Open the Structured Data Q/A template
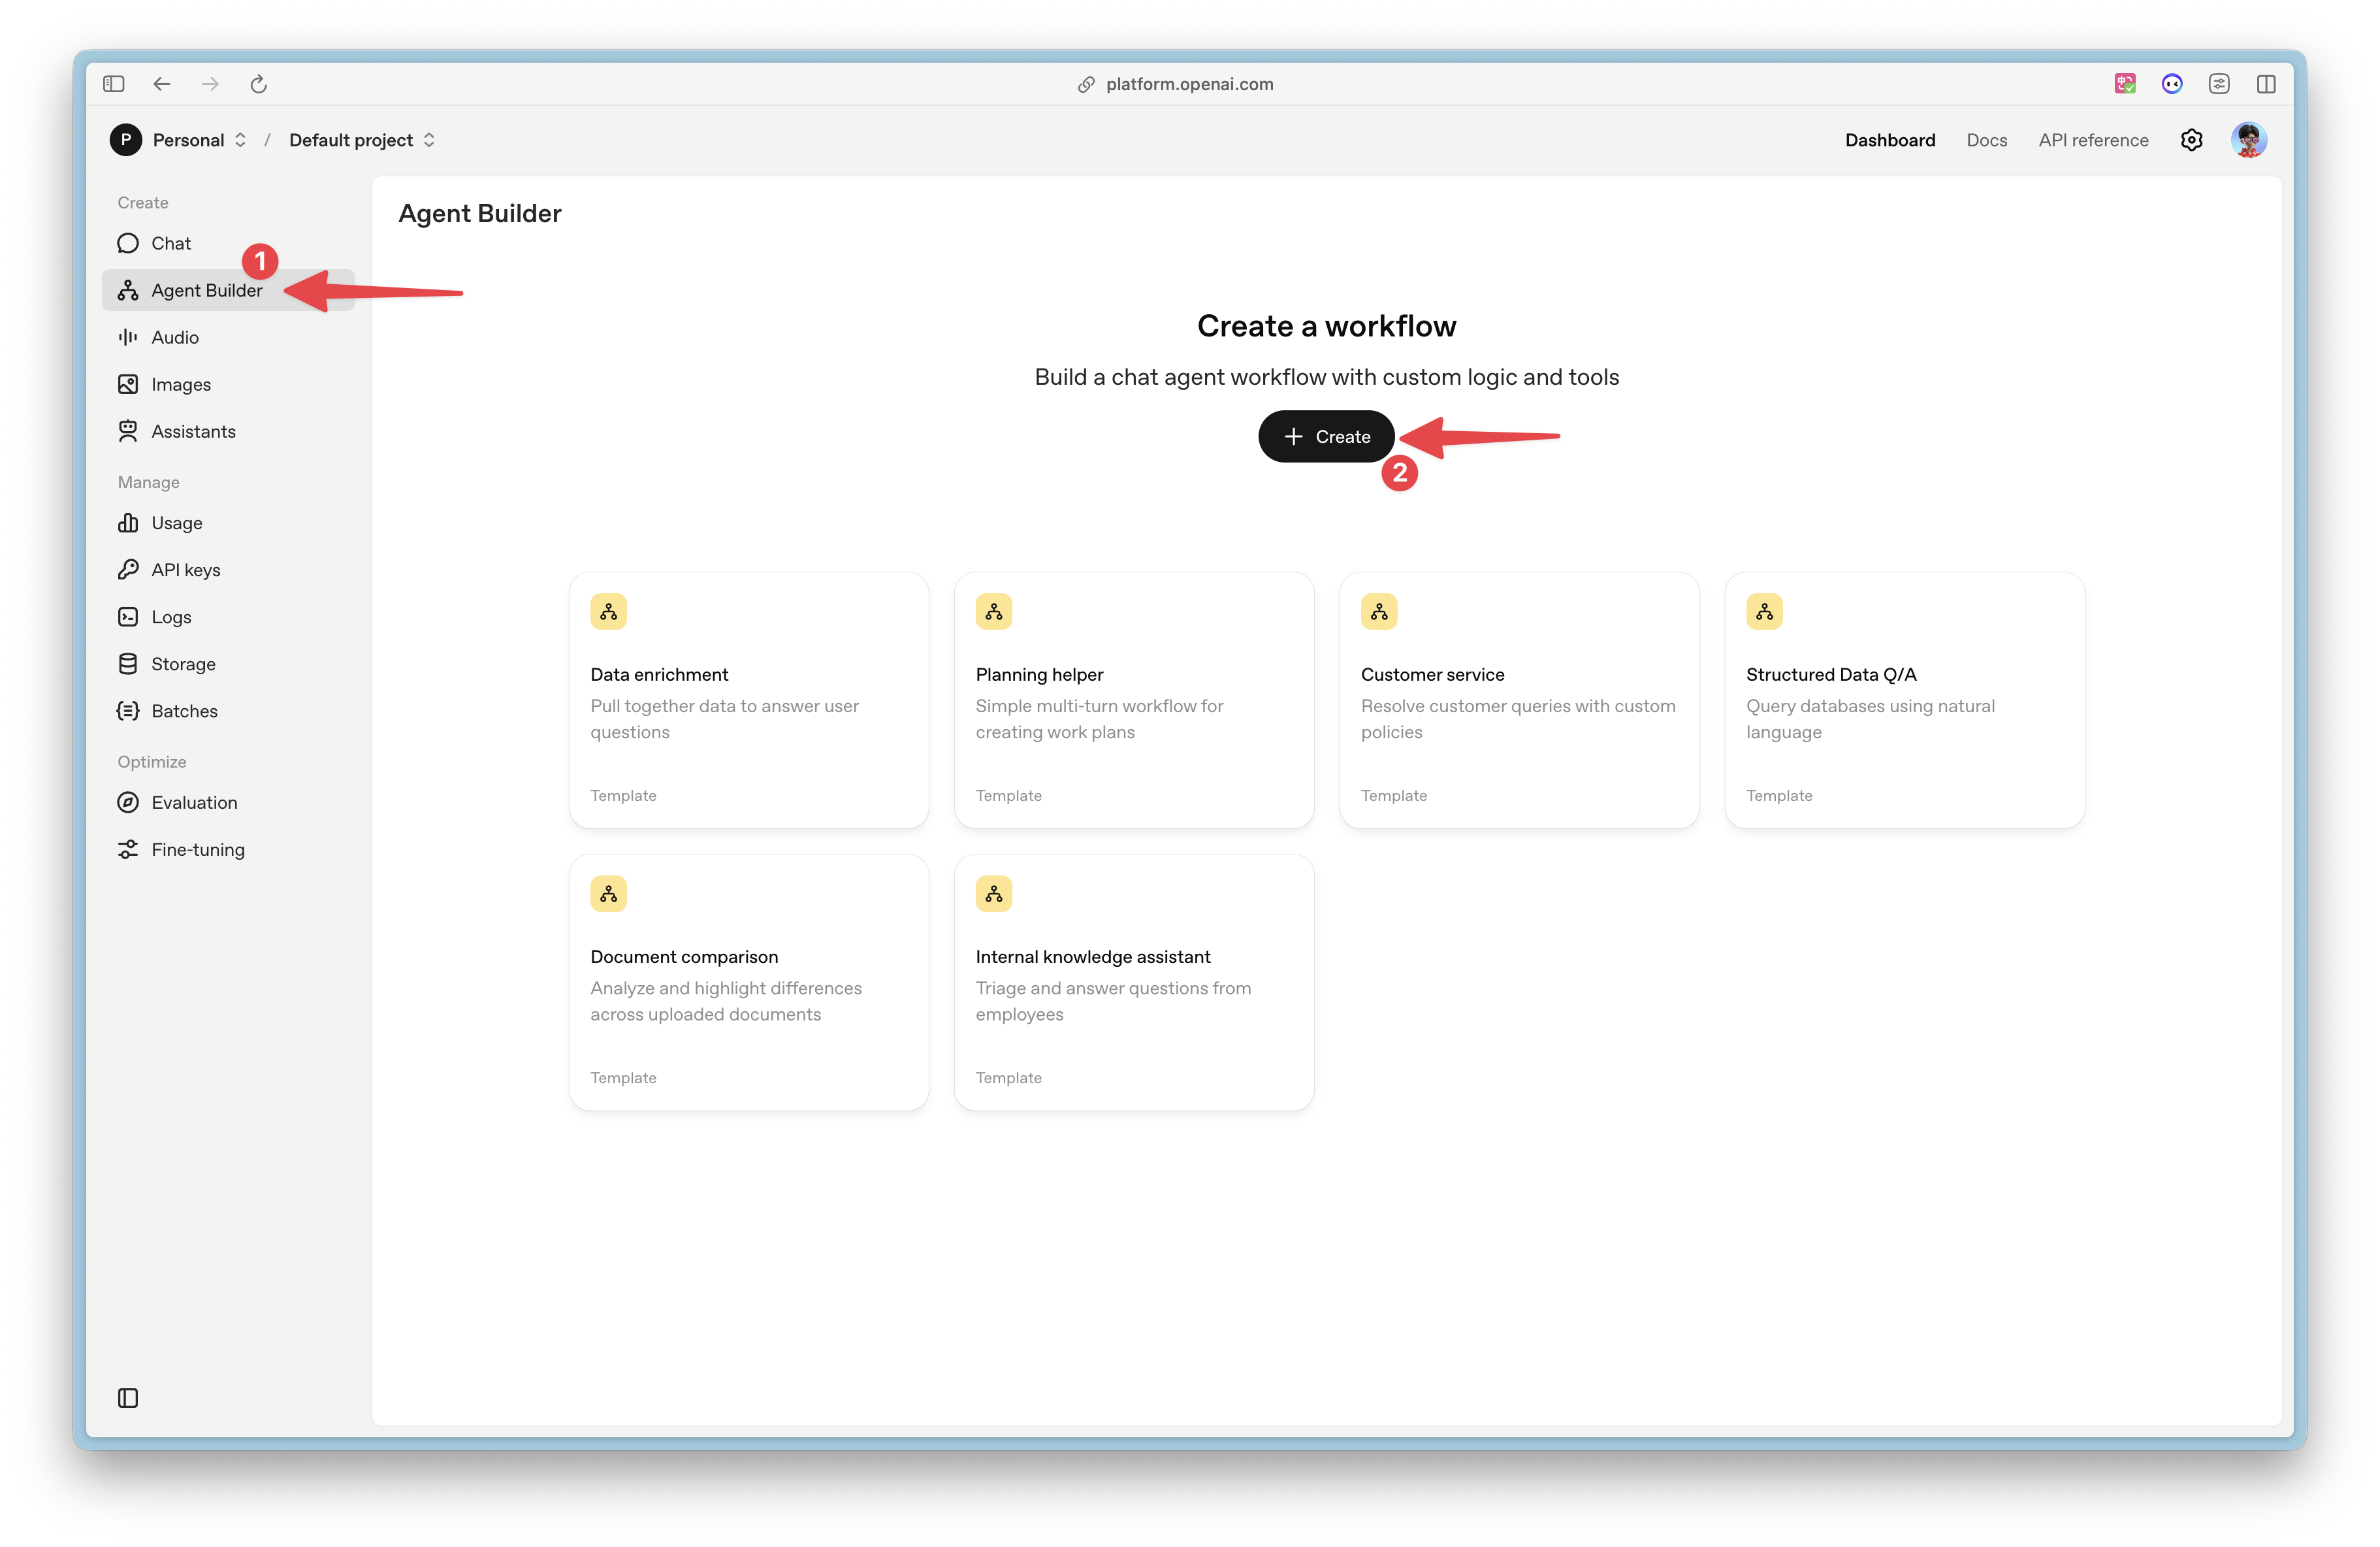This screenshot has width=2380, height=1547. click(x=1904, y=700)
